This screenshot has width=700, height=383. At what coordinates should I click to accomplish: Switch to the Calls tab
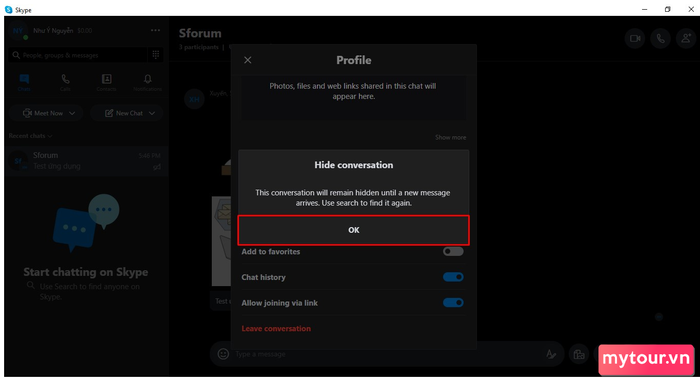click(65, 83)
